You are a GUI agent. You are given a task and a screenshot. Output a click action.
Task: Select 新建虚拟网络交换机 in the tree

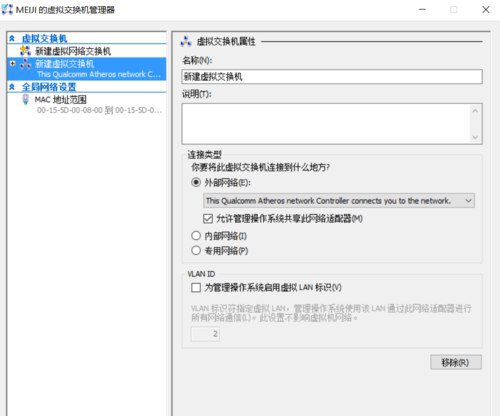(x=73, y=51)
